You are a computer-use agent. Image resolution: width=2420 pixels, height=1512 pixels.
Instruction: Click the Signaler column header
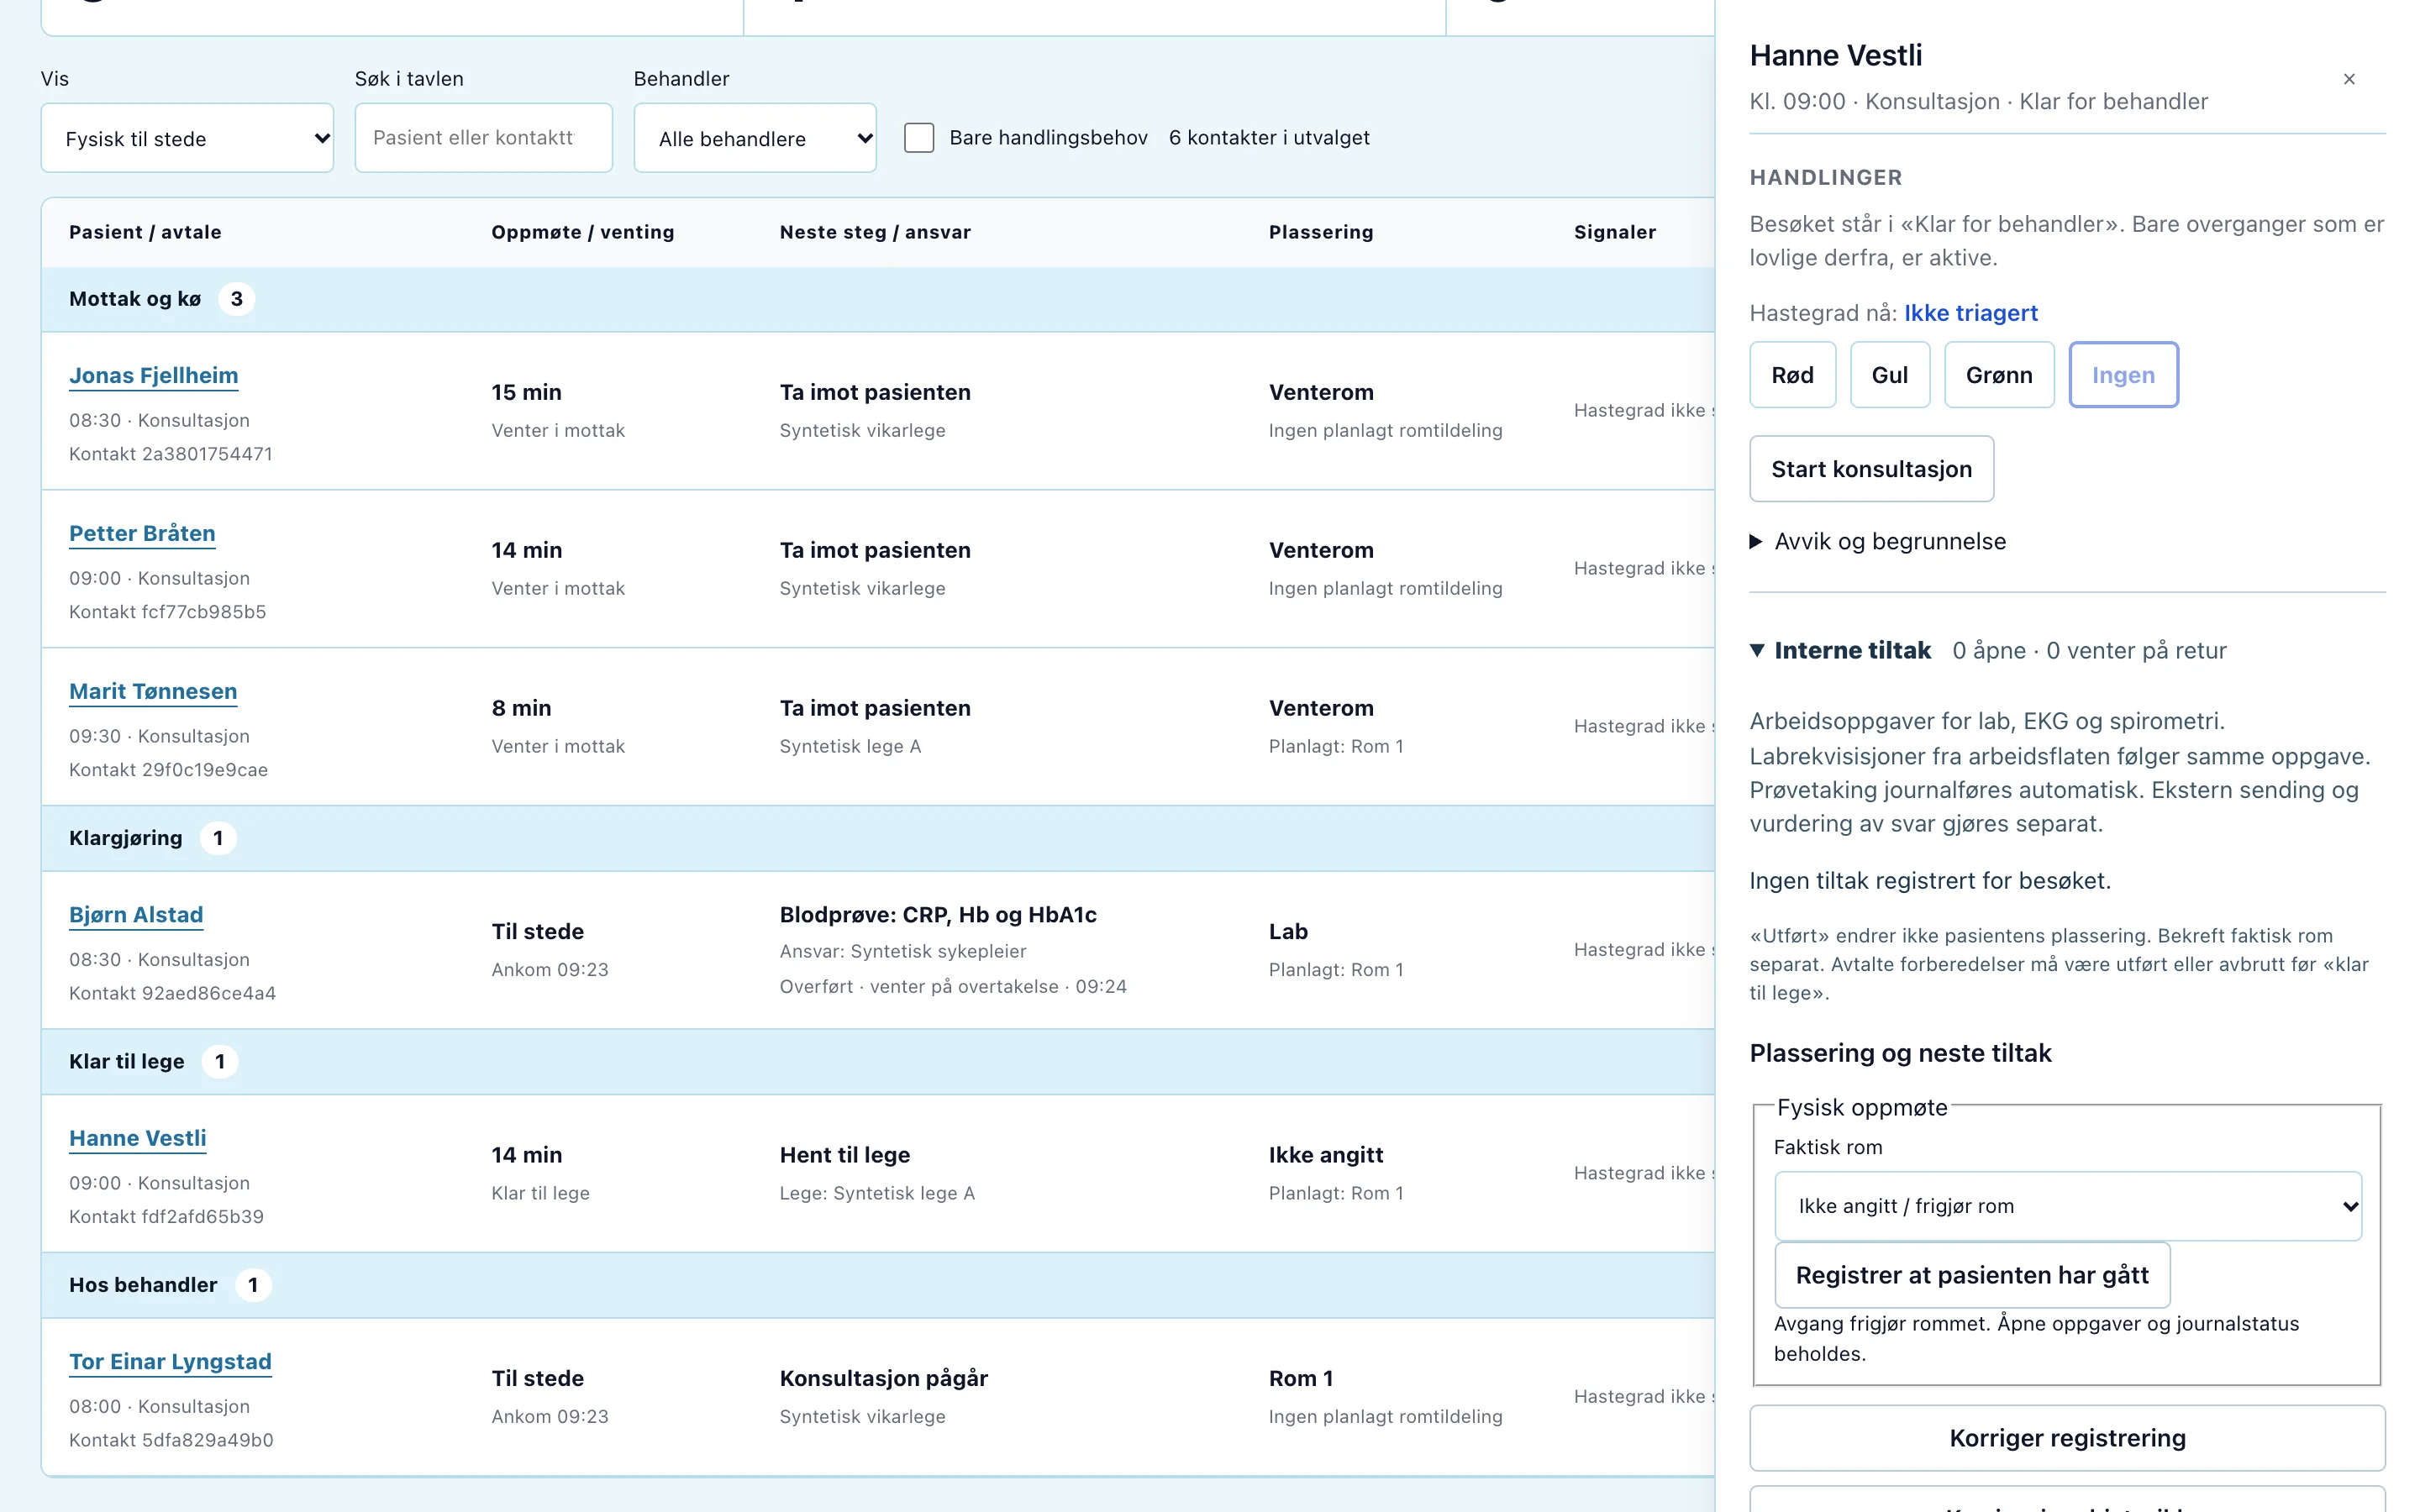click(1615, 232)
